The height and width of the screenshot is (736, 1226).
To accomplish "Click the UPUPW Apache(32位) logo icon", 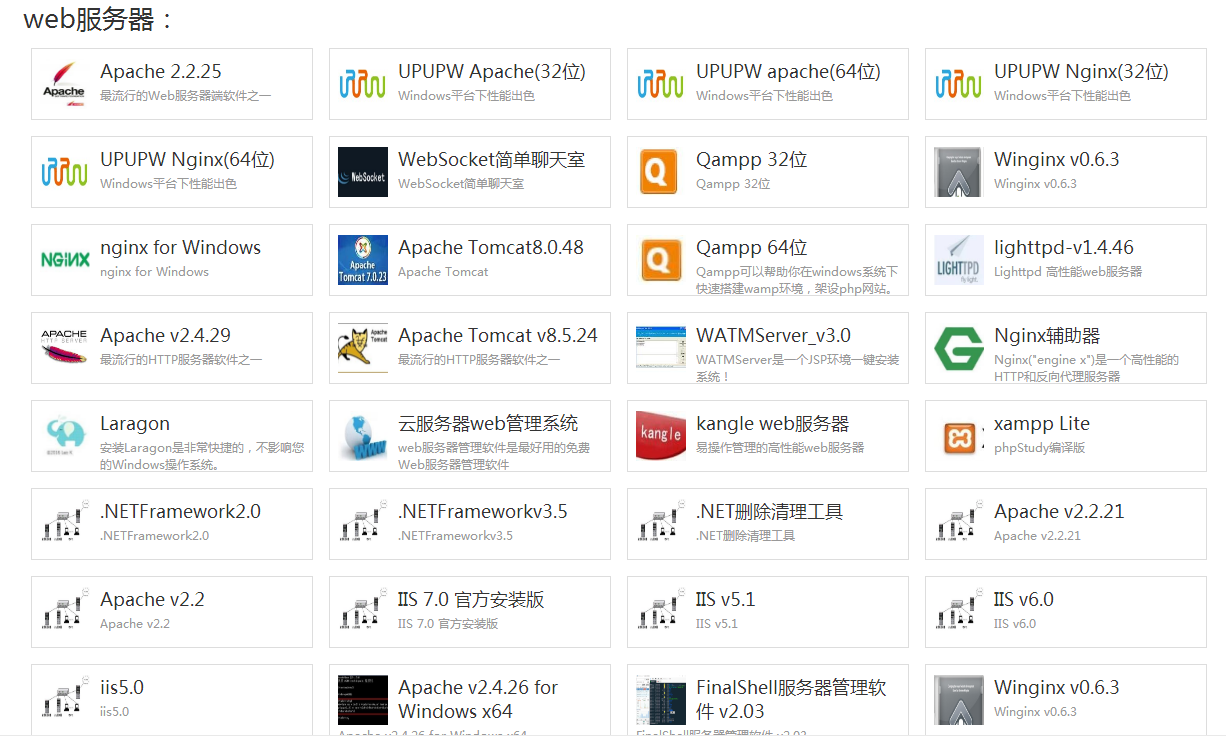I will (362, 84).
